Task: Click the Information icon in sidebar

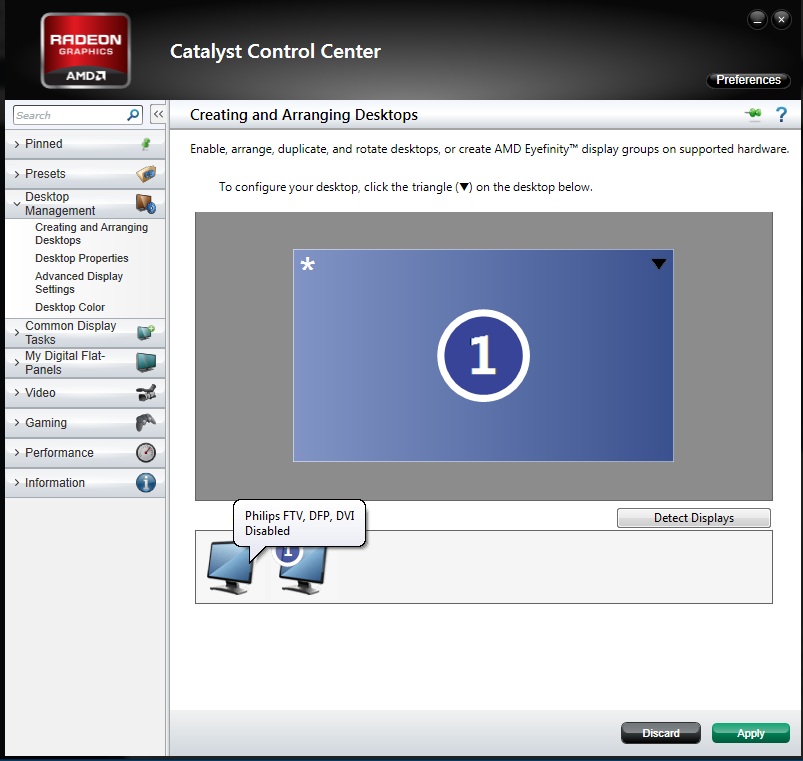Action: tap(146, 482)
